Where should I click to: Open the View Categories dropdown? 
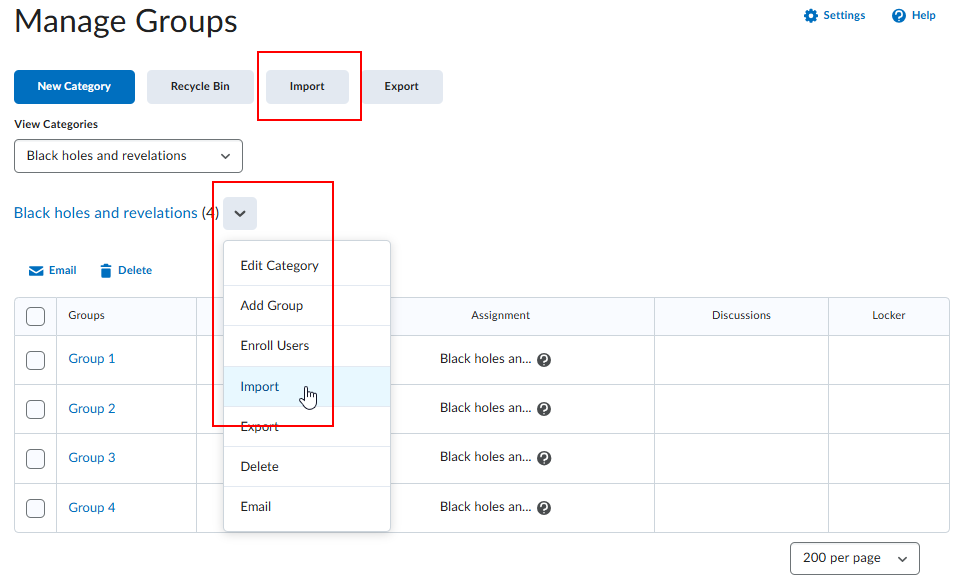click(128, 156)
